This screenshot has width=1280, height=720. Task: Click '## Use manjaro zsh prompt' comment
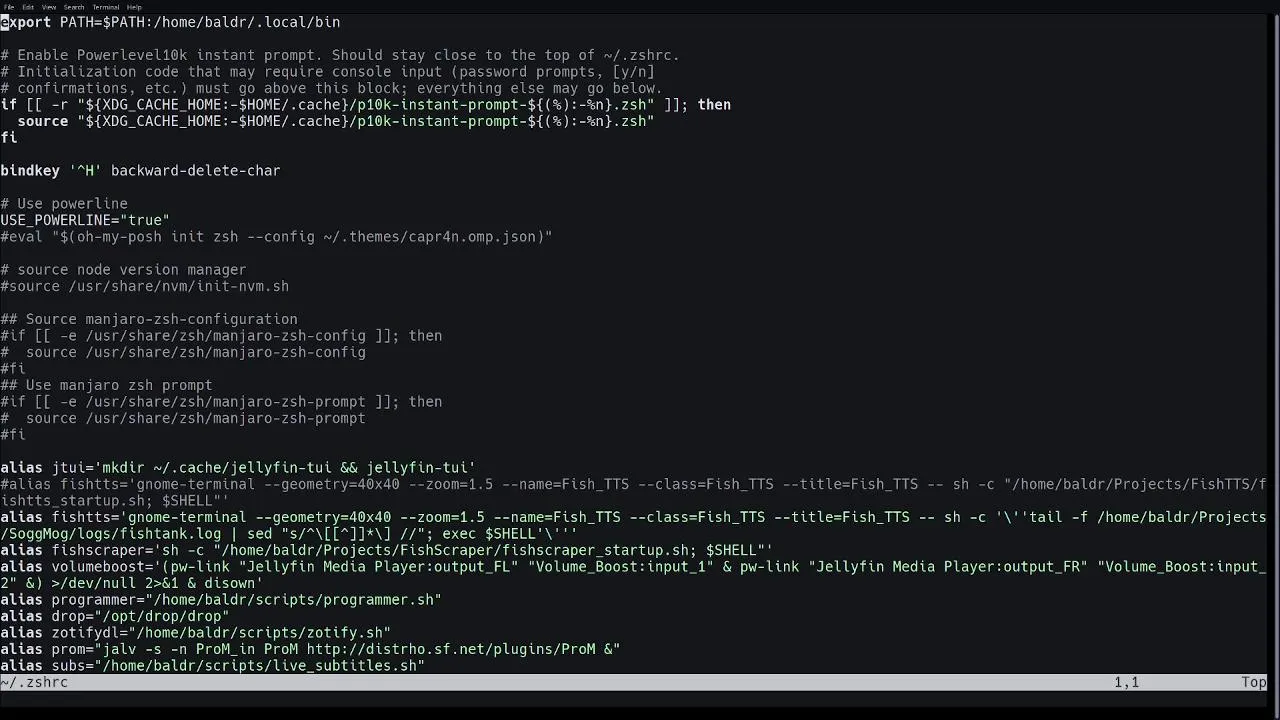point(106,385)
